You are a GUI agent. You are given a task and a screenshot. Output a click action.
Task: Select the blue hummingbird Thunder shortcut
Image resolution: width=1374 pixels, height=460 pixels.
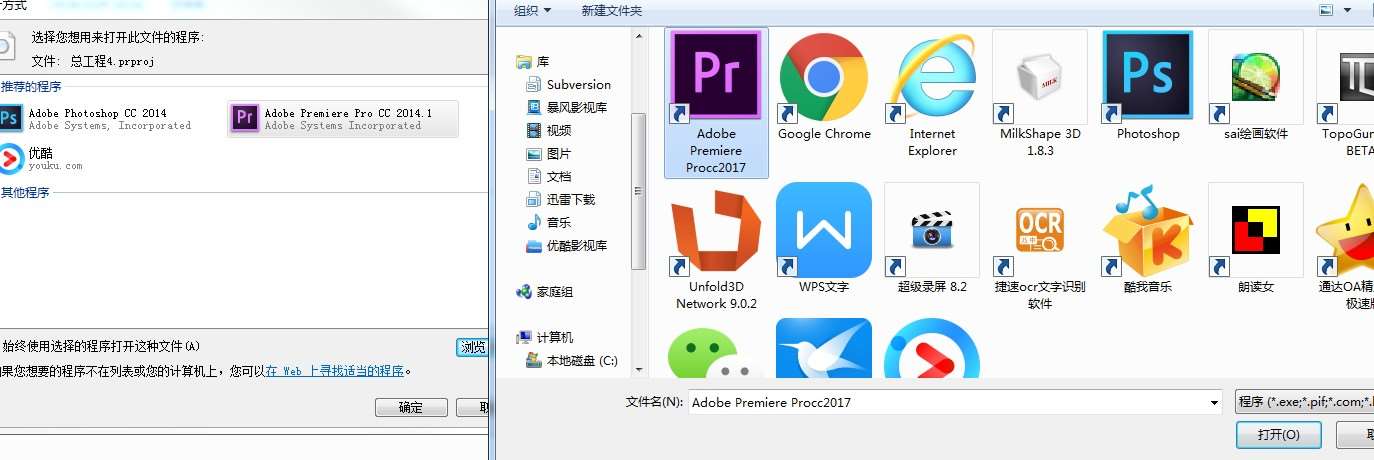[824, 349]
